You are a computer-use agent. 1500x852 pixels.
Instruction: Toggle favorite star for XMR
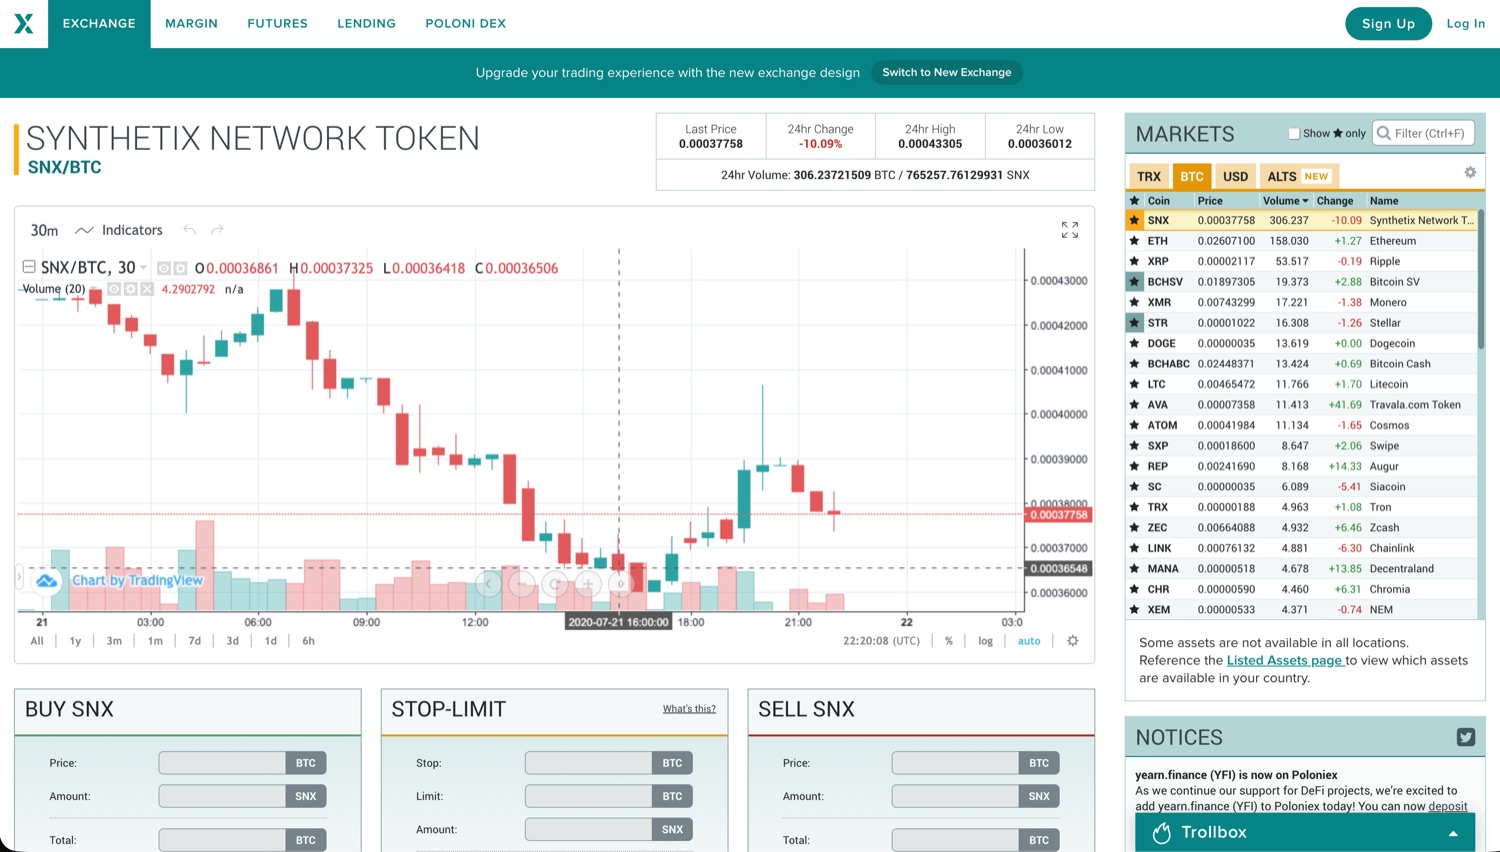[1134, 302]
